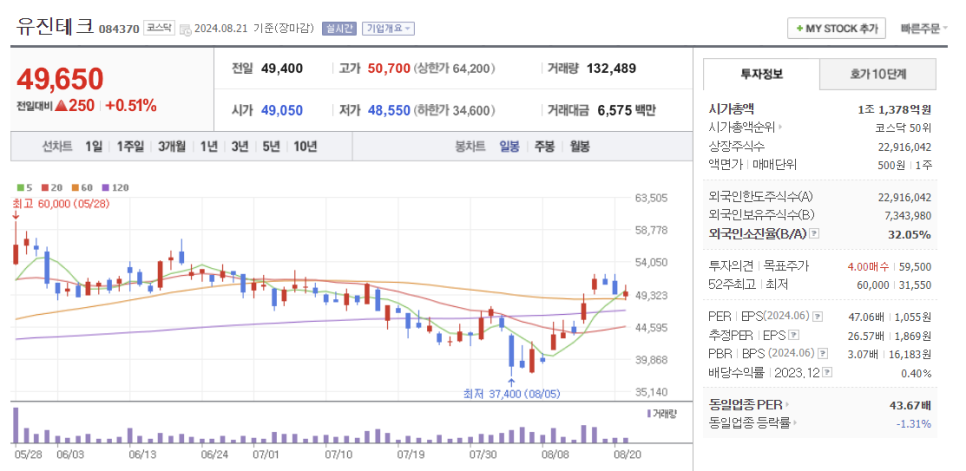Click the 저가 value 48,550
The image size is (966, 471).
pyautogui.click(x=389, y=111)
